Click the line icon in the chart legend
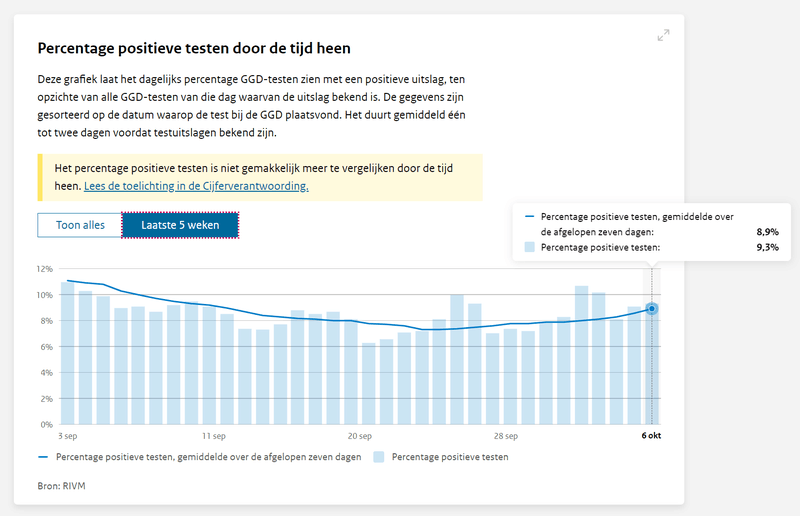 (43, 457)
